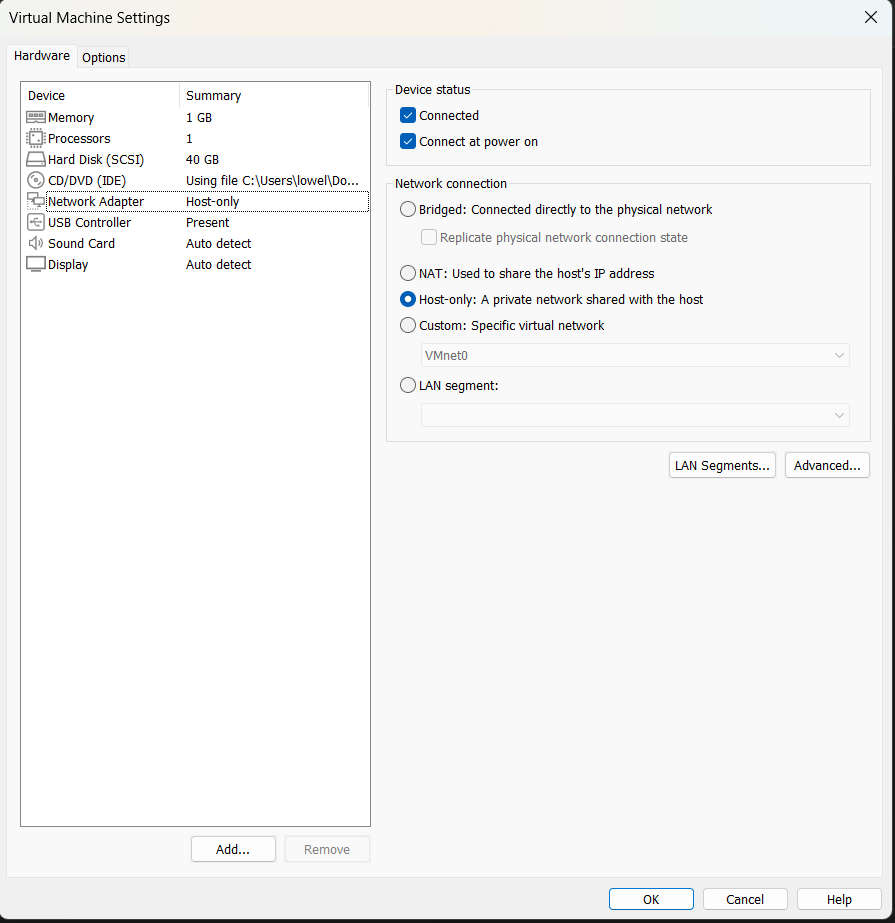Open the VMnet0 virtual network dropdown

coord(635,356)
